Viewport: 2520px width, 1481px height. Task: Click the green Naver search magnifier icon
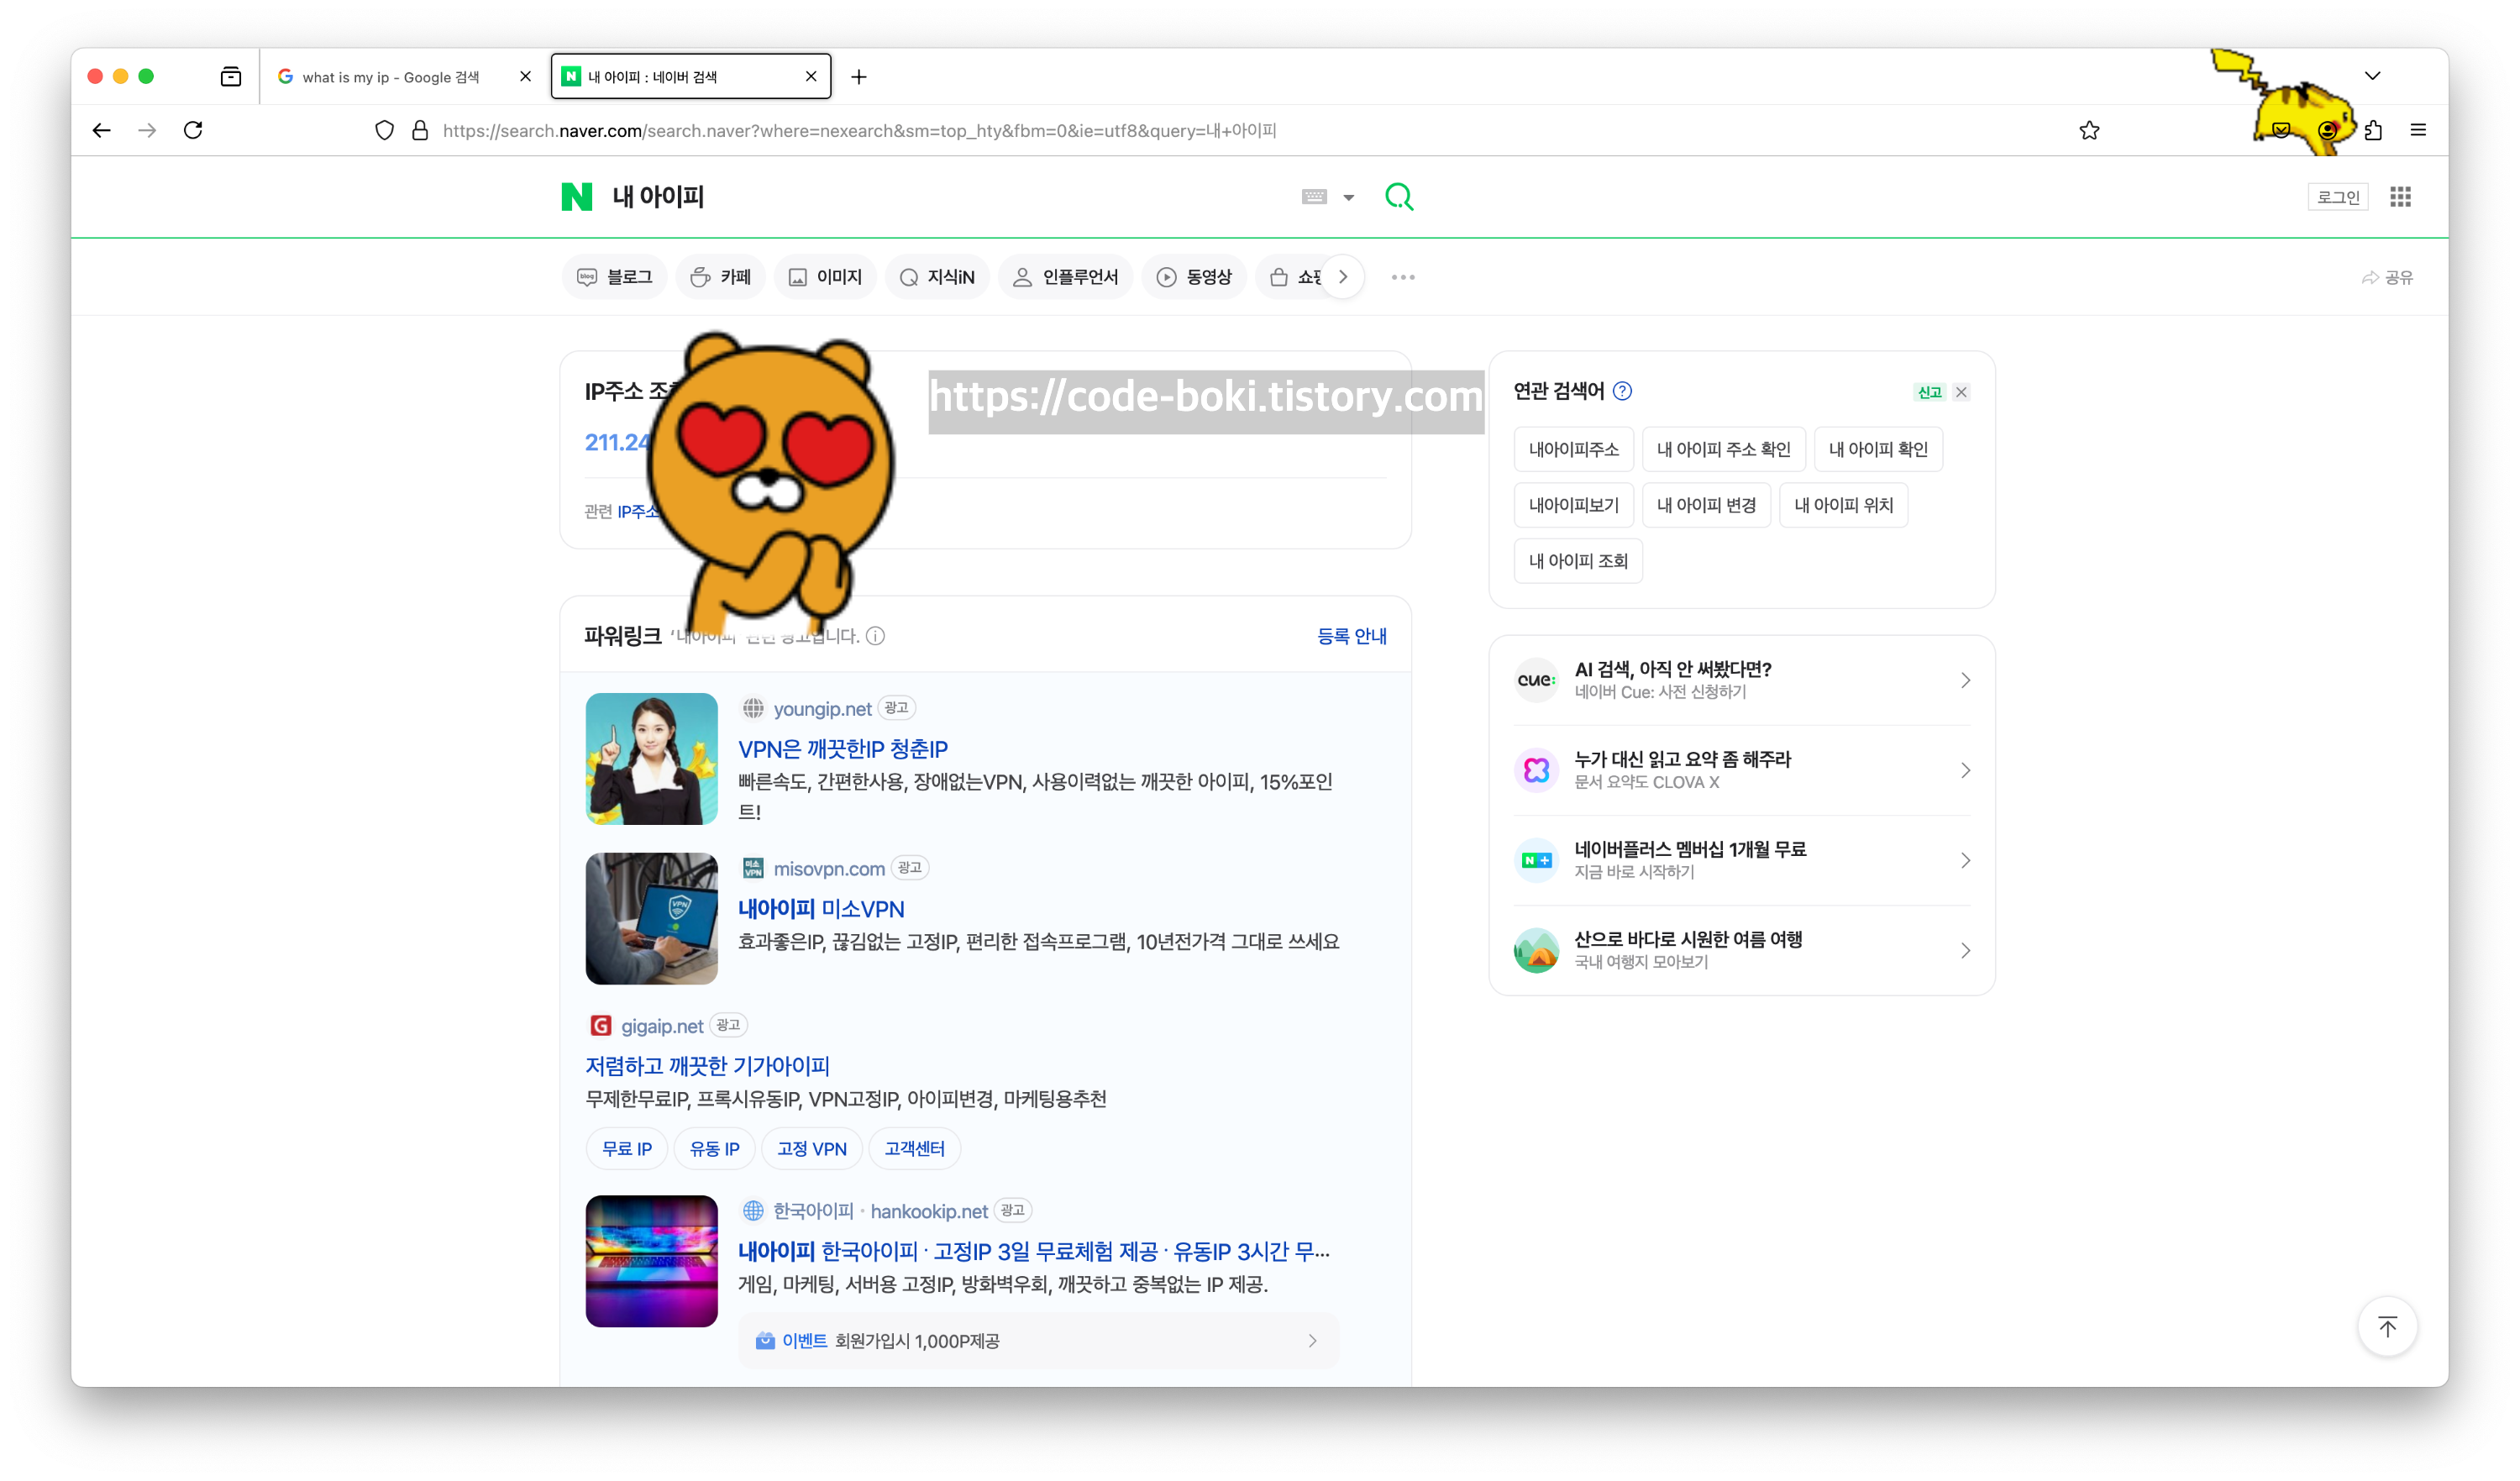point(1399,197)
